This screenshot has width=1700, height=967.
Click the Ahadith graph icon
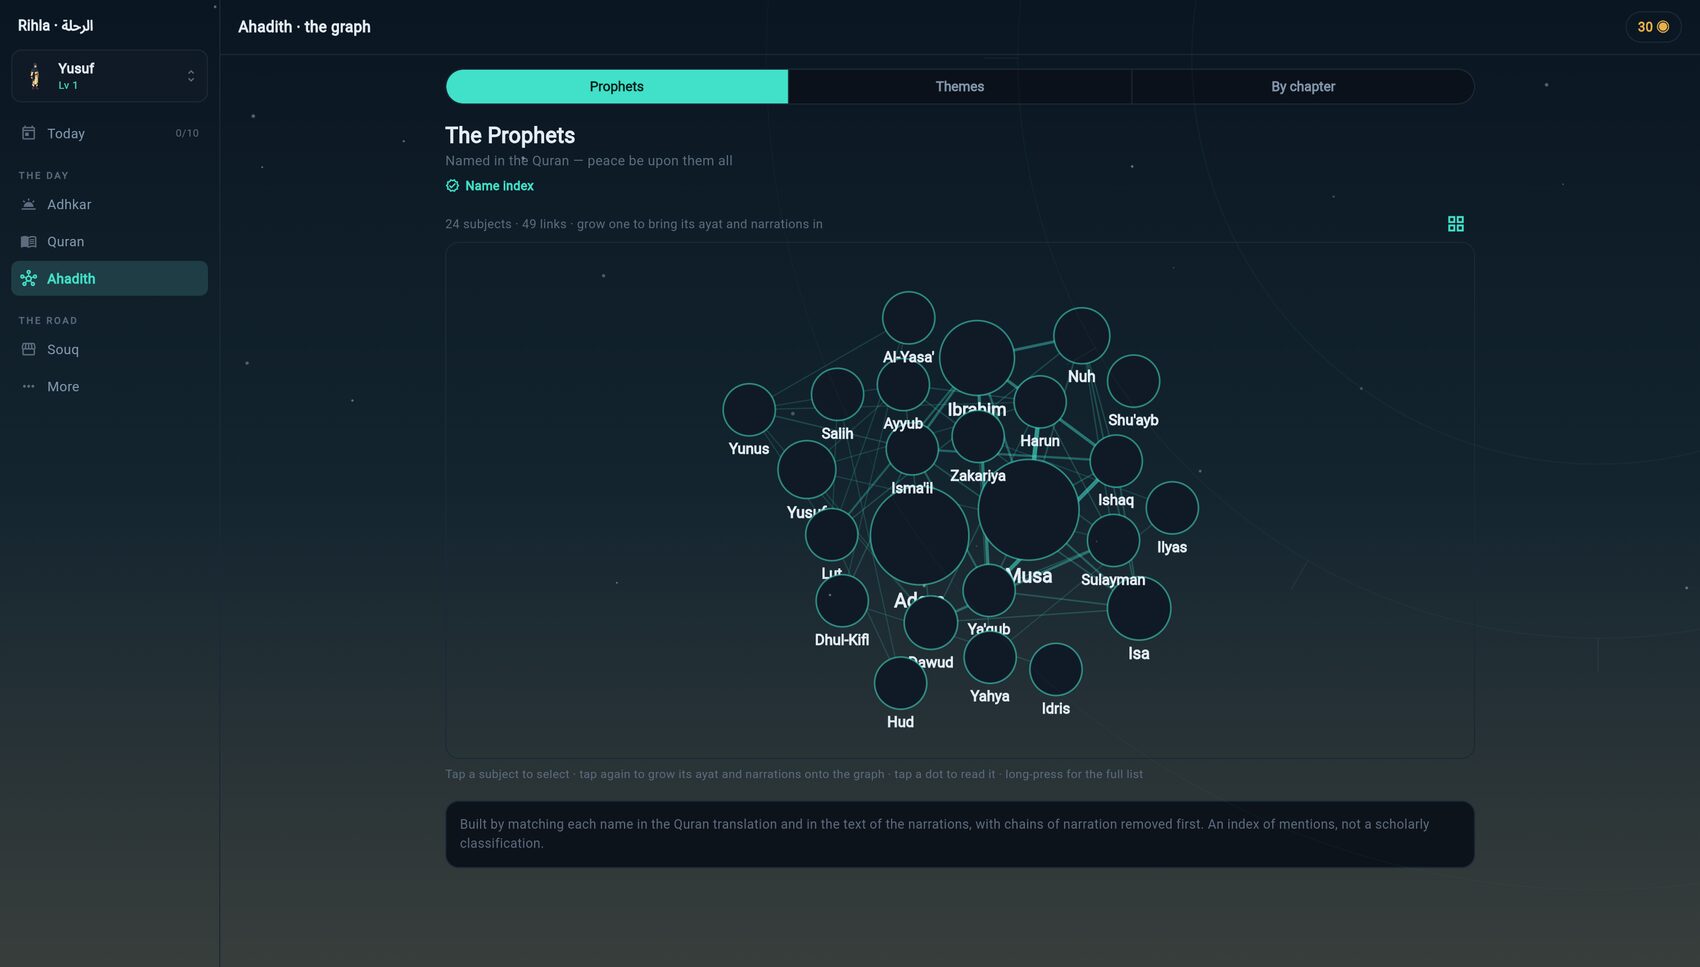(x=29, y=278)
